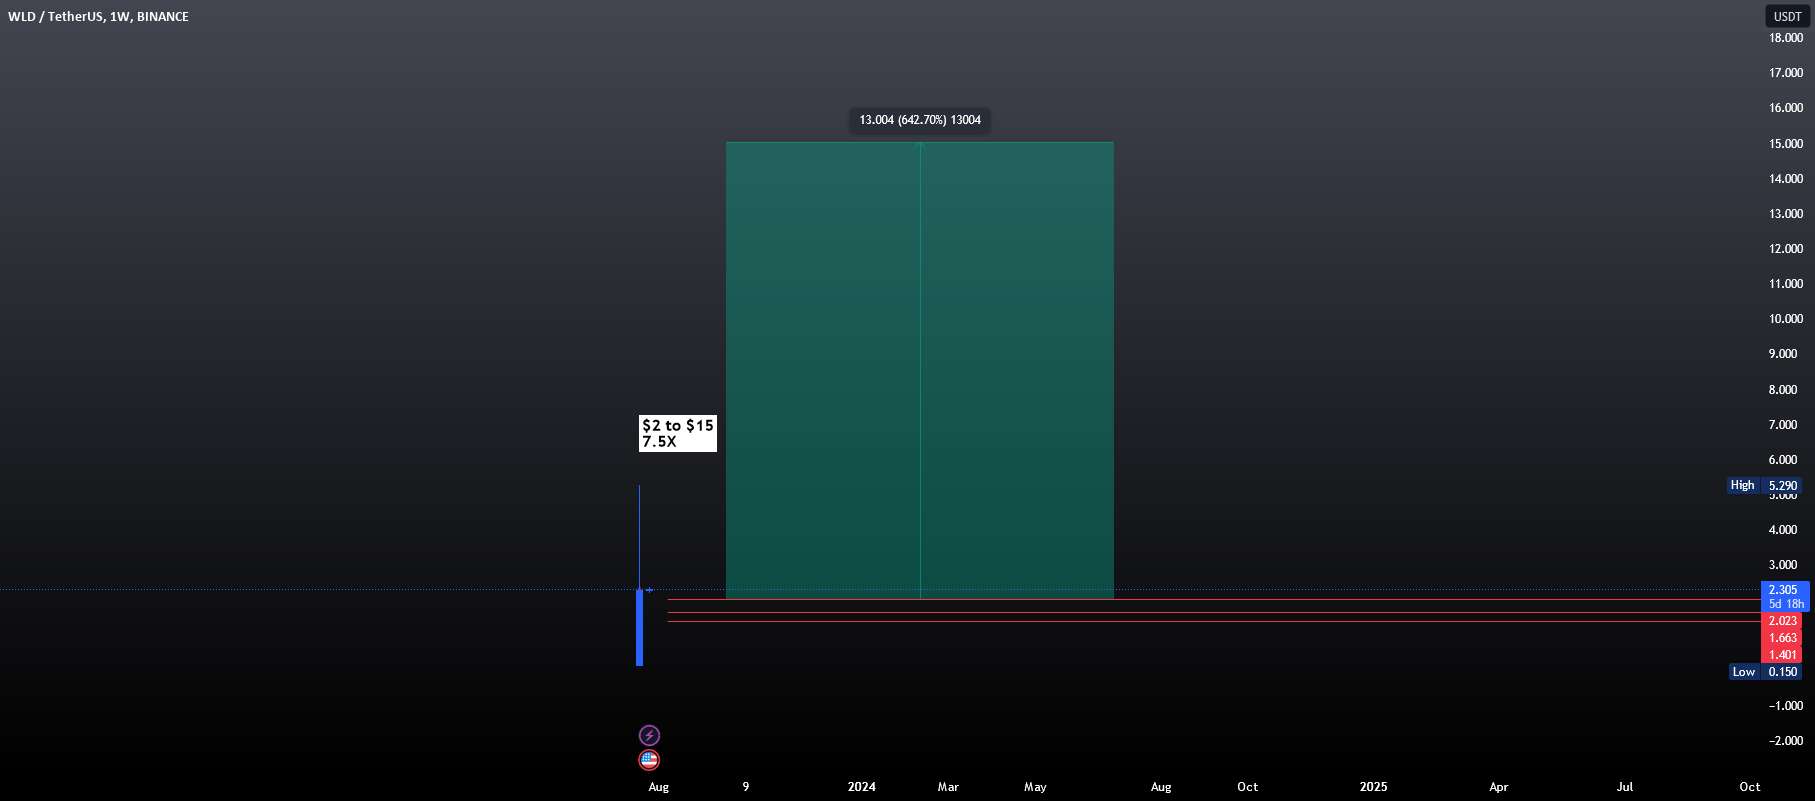
Task: Click the 10.000 price scale label
Action: (1786, 319)
